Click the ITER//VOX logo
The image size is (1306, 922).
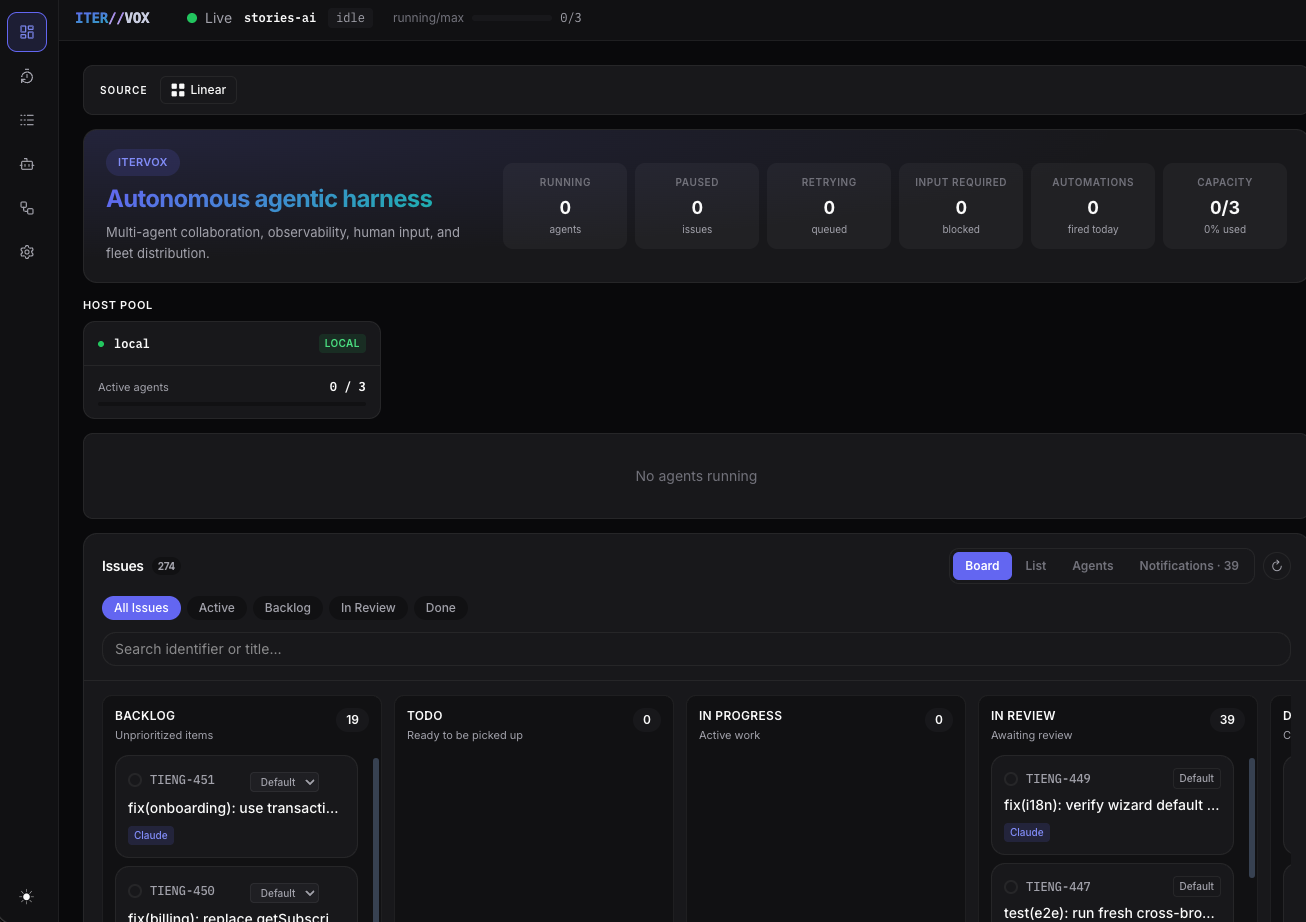[112, 18]
